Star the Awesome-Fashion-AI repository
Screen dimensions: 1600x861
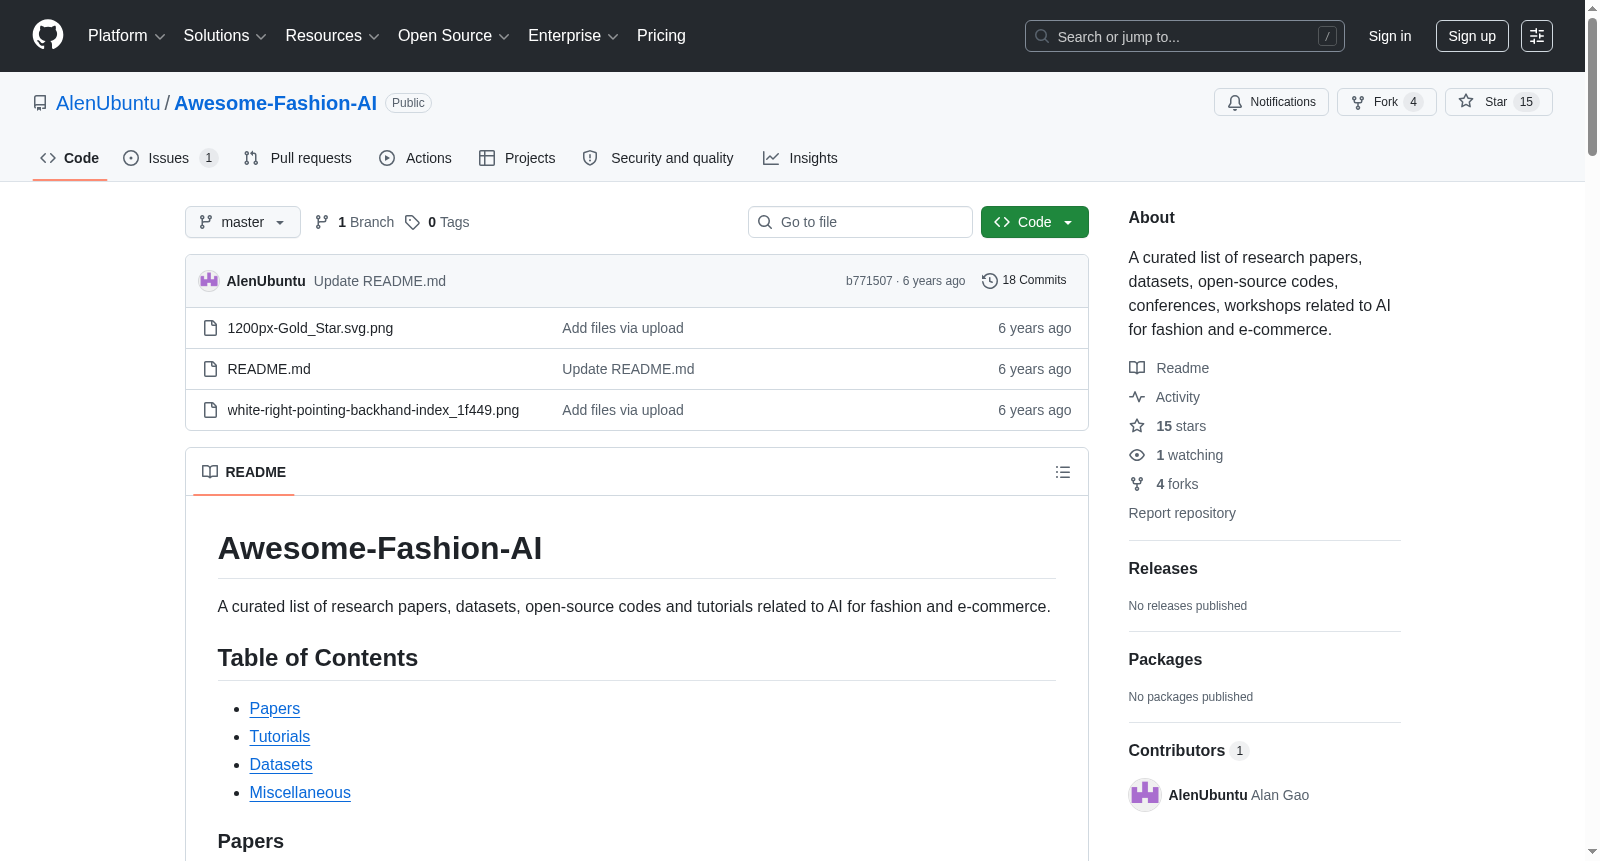click(x=1498, y=102)
